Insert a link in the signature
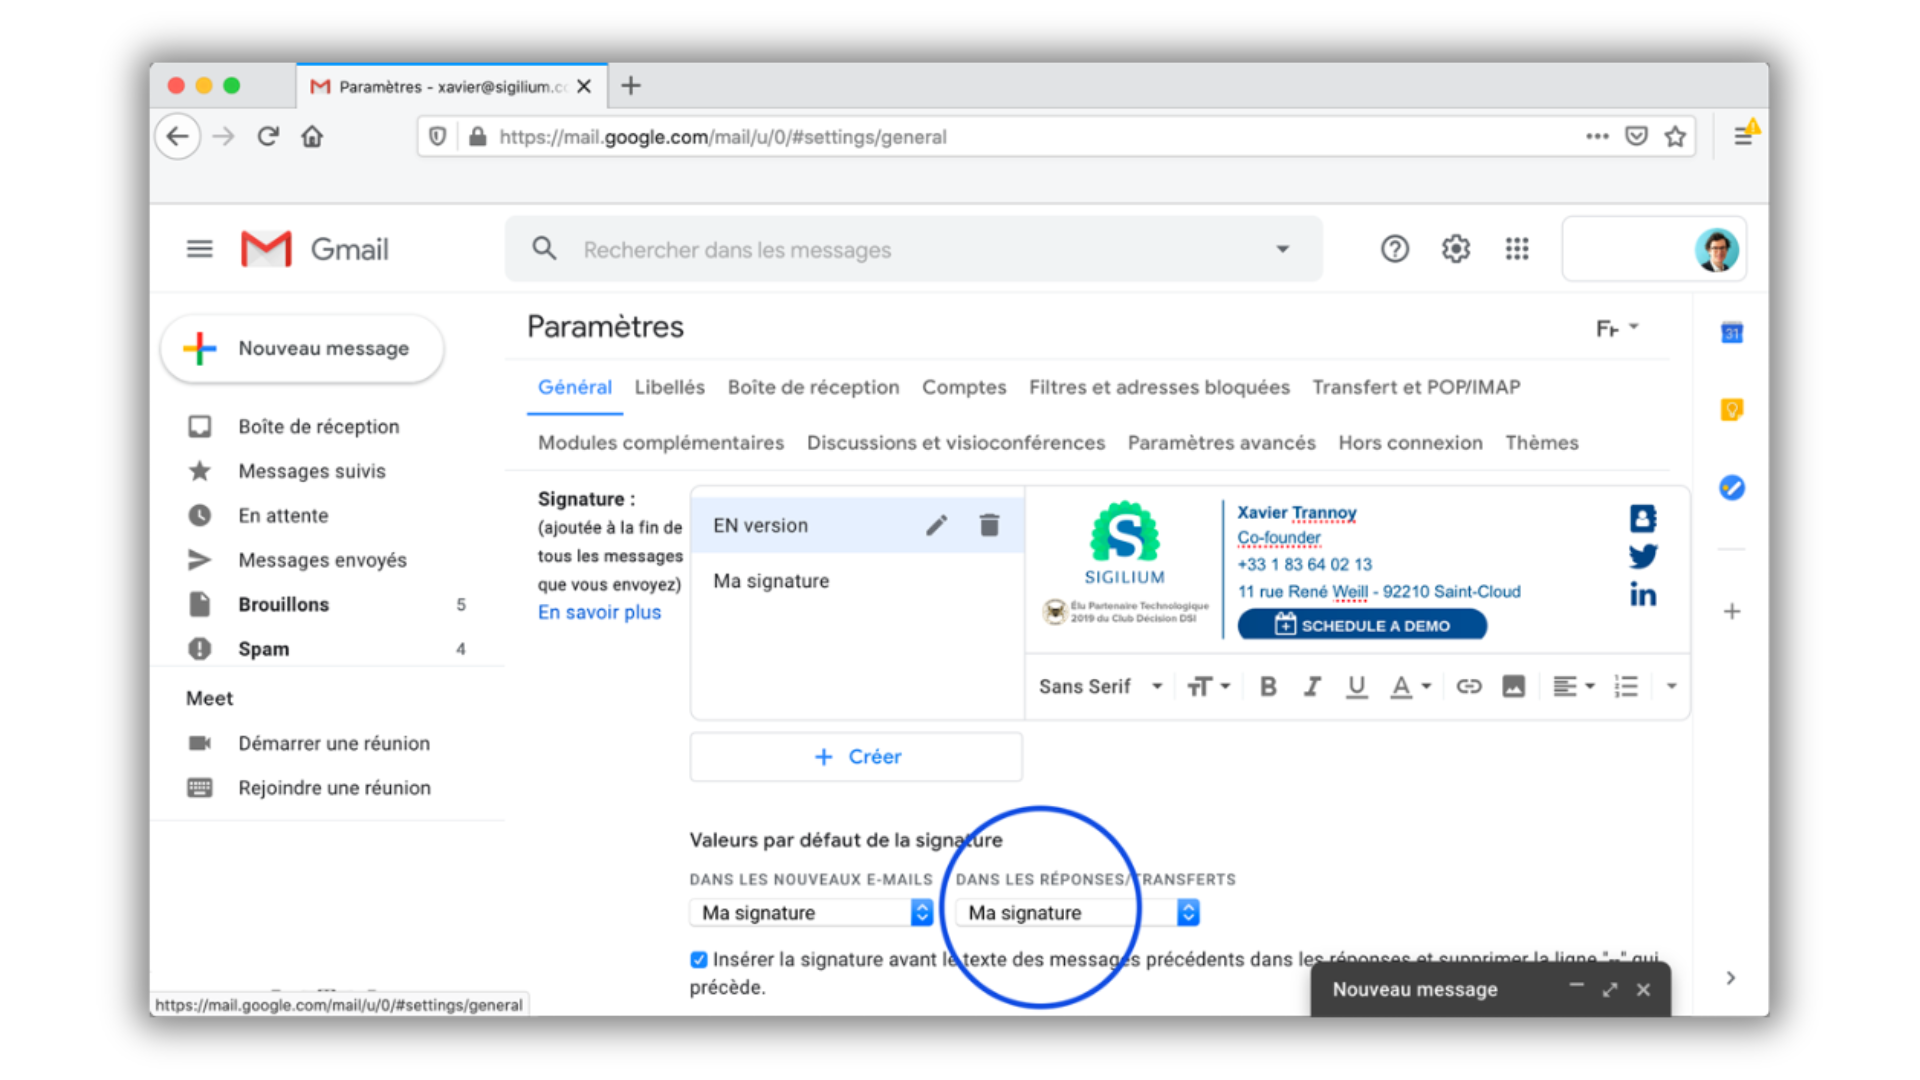 pyautogui.click(x=1468, y=686)
